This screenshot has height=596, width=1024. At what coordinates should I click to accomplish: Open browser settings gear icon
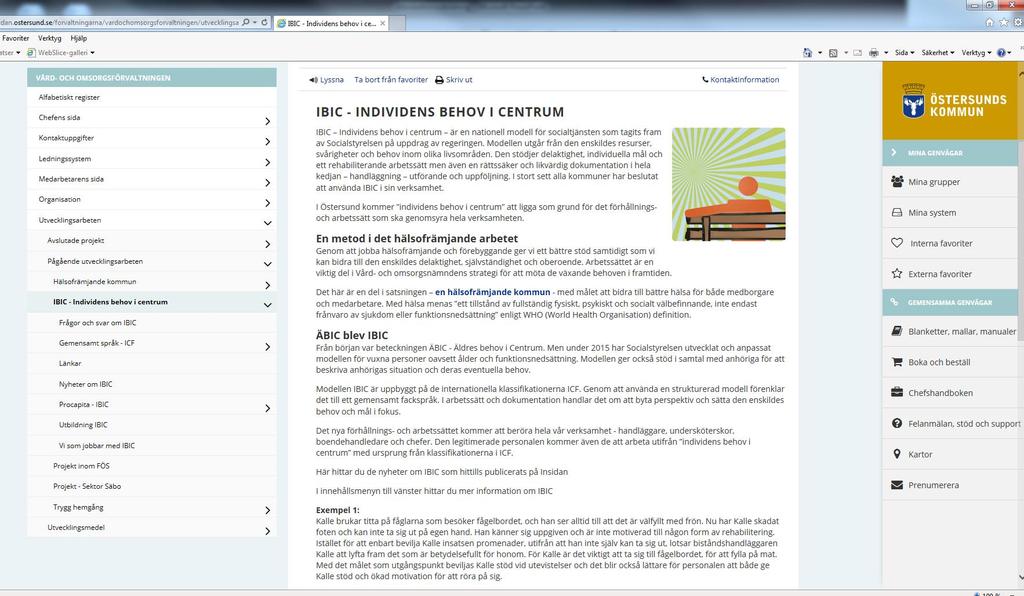click(x=1018, y=22)
